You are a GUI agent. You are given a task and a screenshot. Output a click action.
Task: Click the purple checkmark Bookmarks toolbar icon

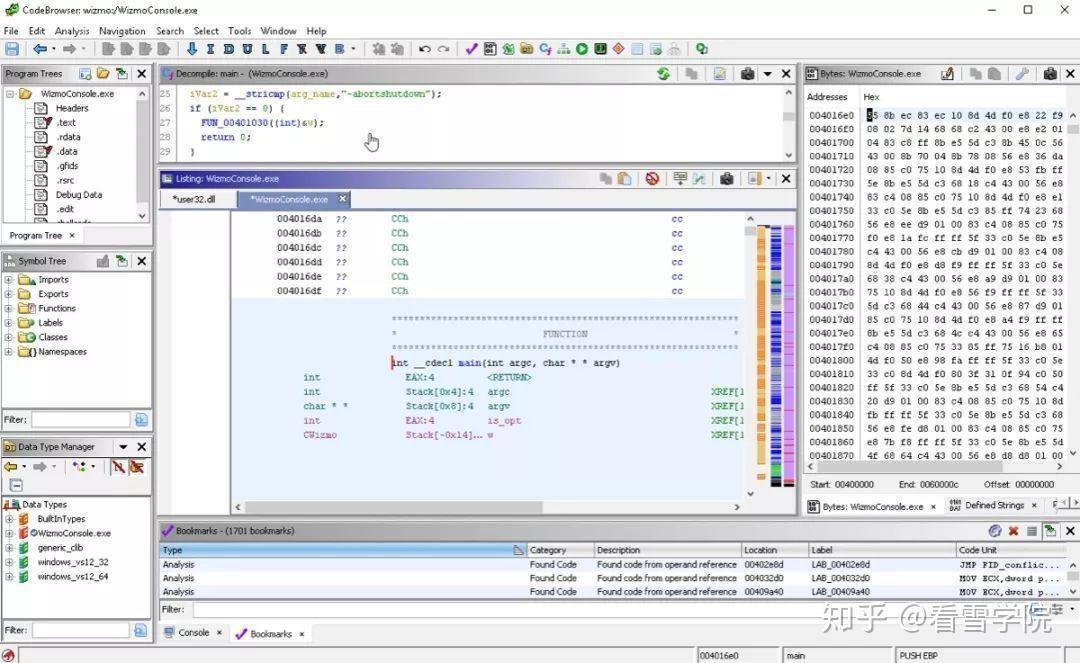[471, 49]
